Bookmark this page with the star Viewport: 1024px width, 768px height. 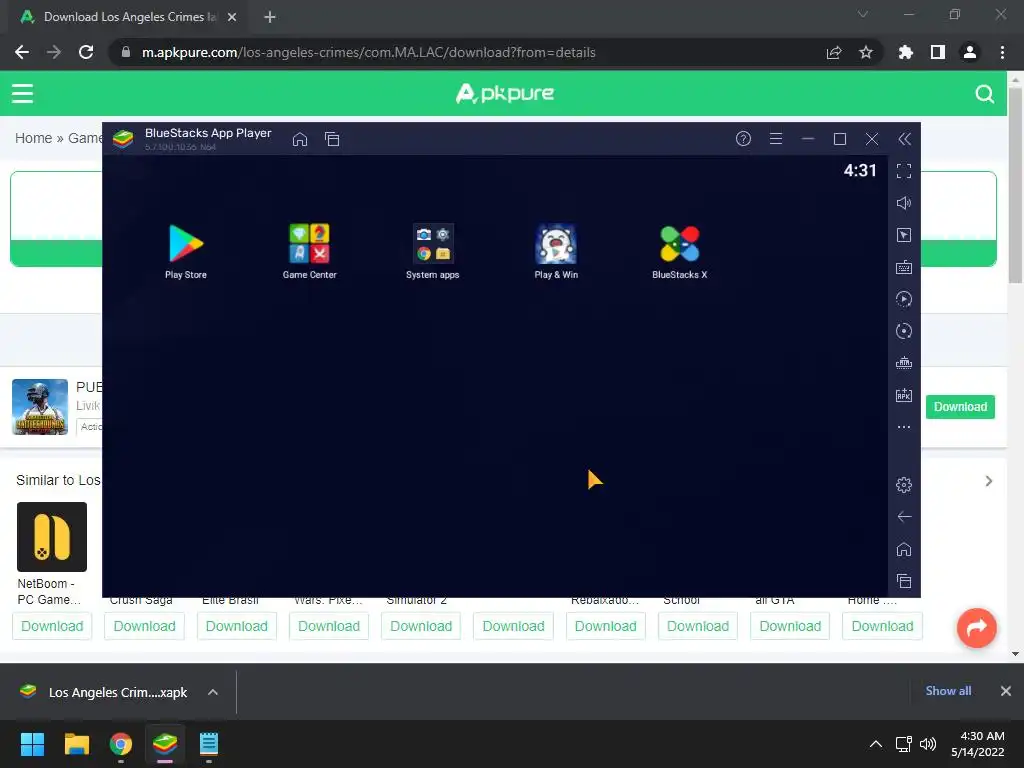866,52
